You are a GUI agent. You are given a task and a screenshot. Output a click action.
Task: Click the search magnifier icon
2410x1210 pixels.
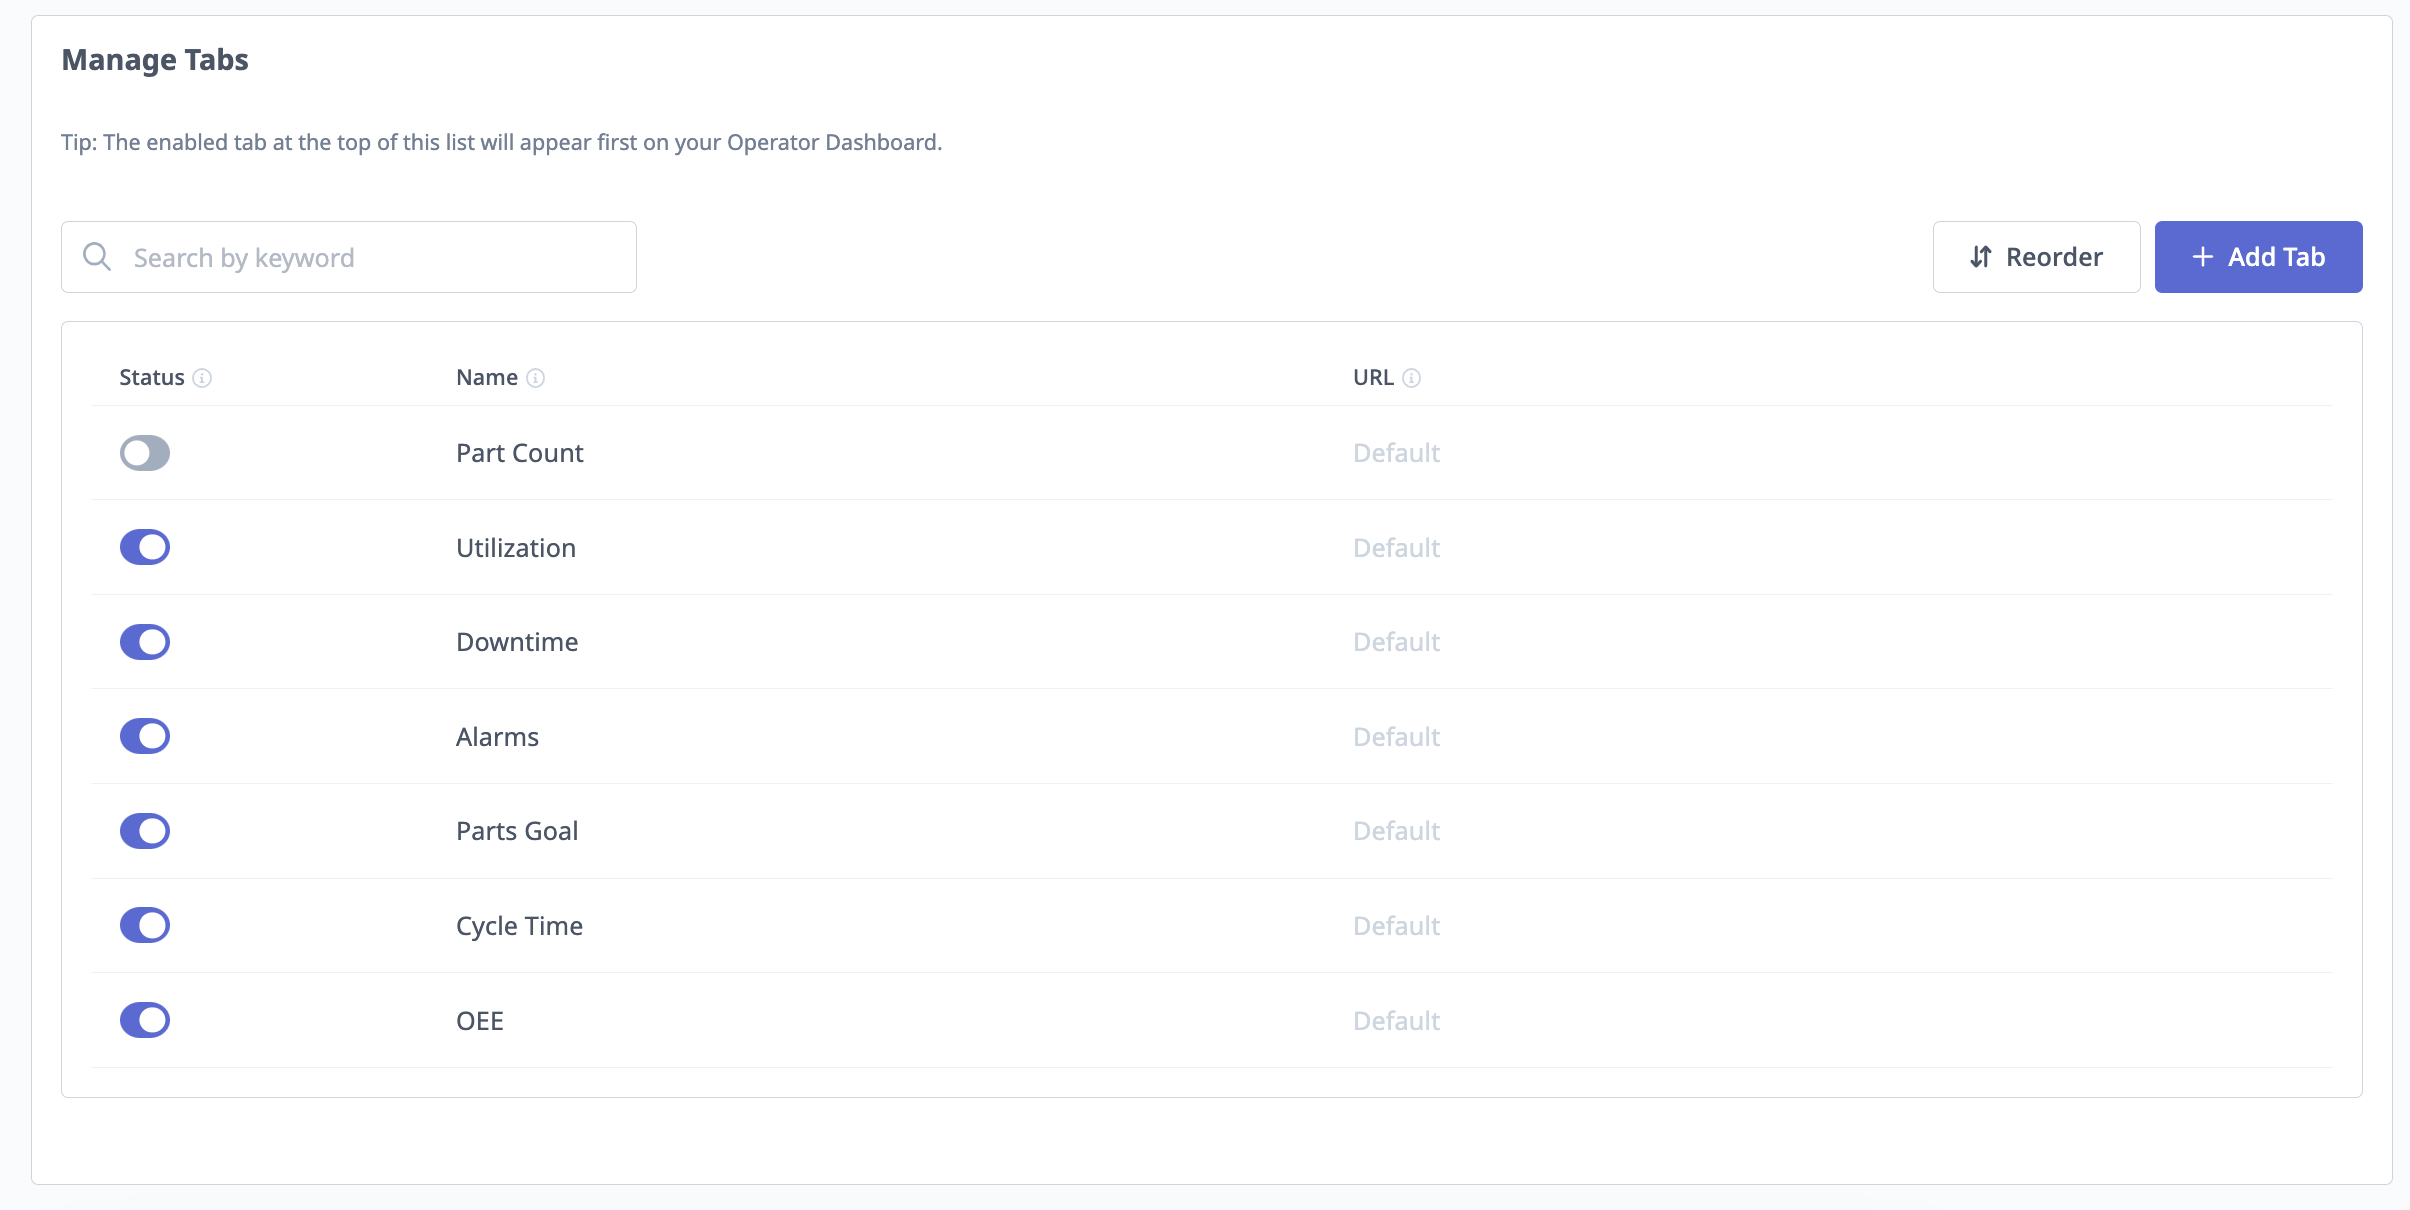coord(97,257)
